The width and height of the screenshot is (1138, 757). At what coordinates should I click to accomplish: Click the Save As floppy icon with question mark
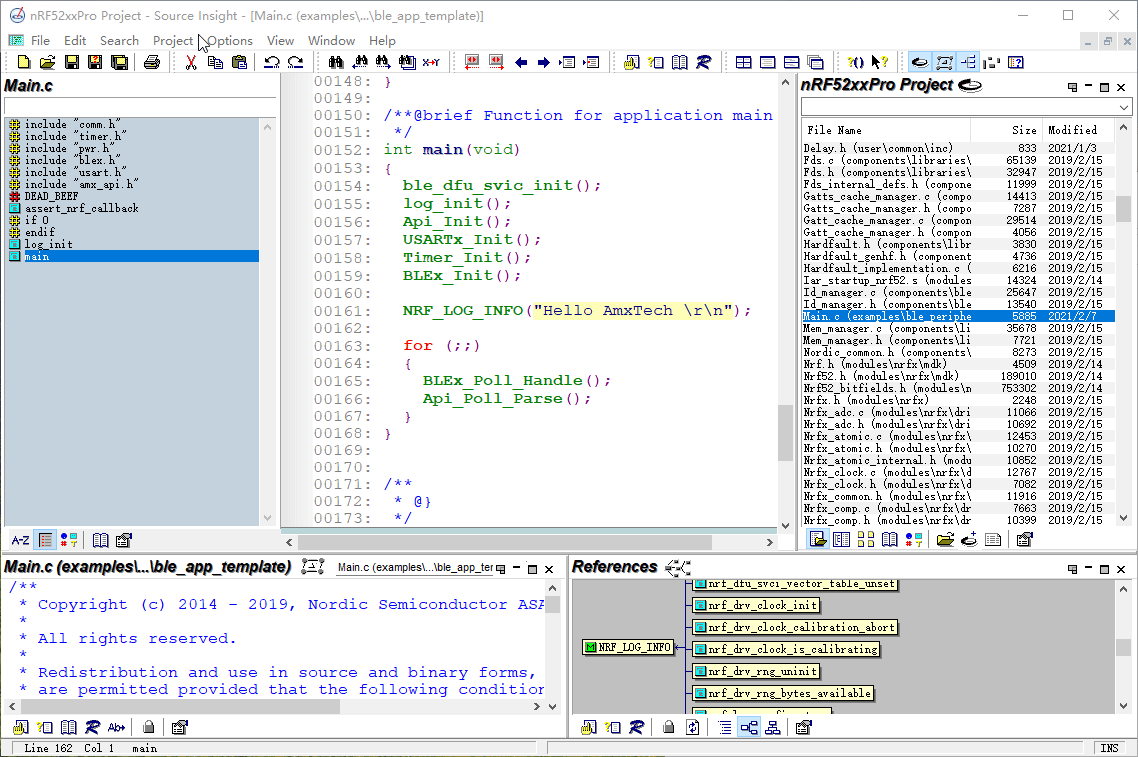tap(95, 62)
